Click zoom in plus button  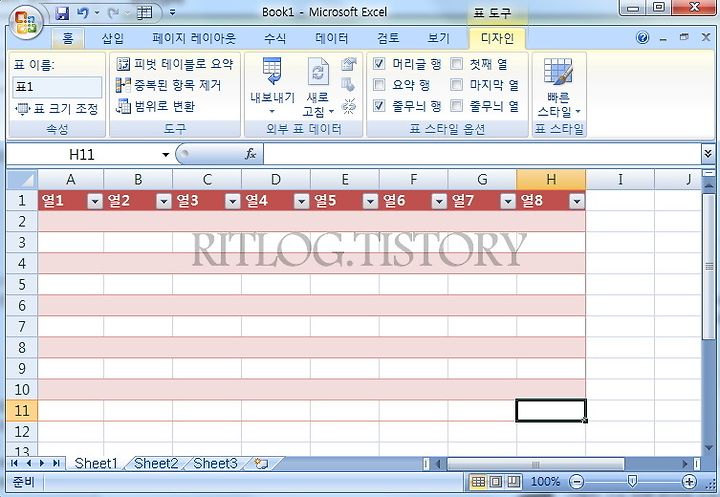(689, 482)
